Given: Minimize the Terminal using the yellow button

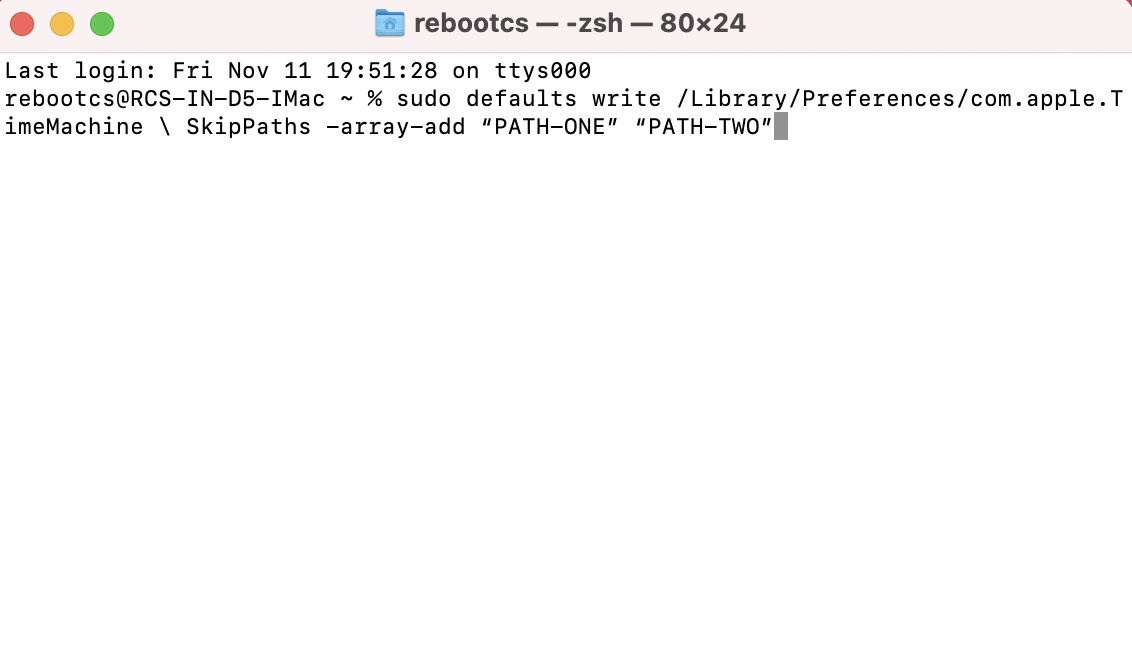Looking at the screenshot, I should (x=62, y=24).
